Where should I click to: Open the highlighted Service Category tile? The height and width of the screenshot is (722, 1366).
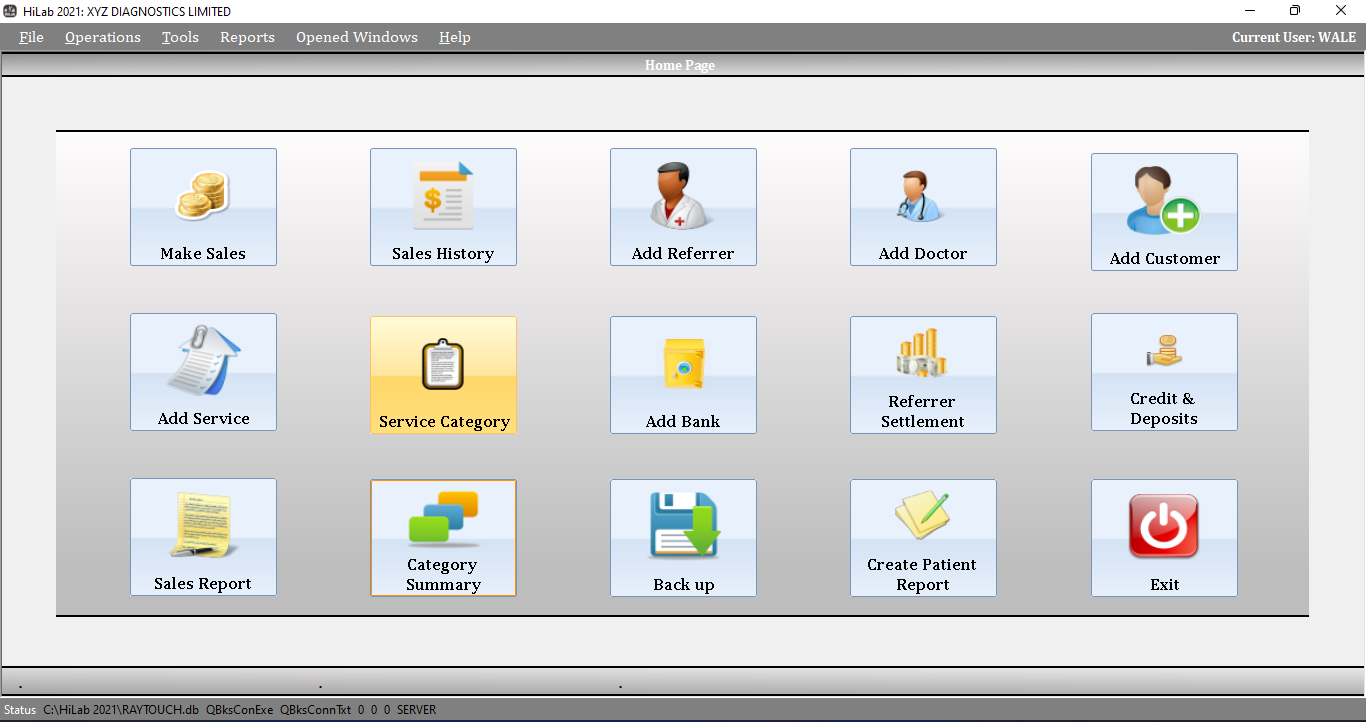[443, 375]
